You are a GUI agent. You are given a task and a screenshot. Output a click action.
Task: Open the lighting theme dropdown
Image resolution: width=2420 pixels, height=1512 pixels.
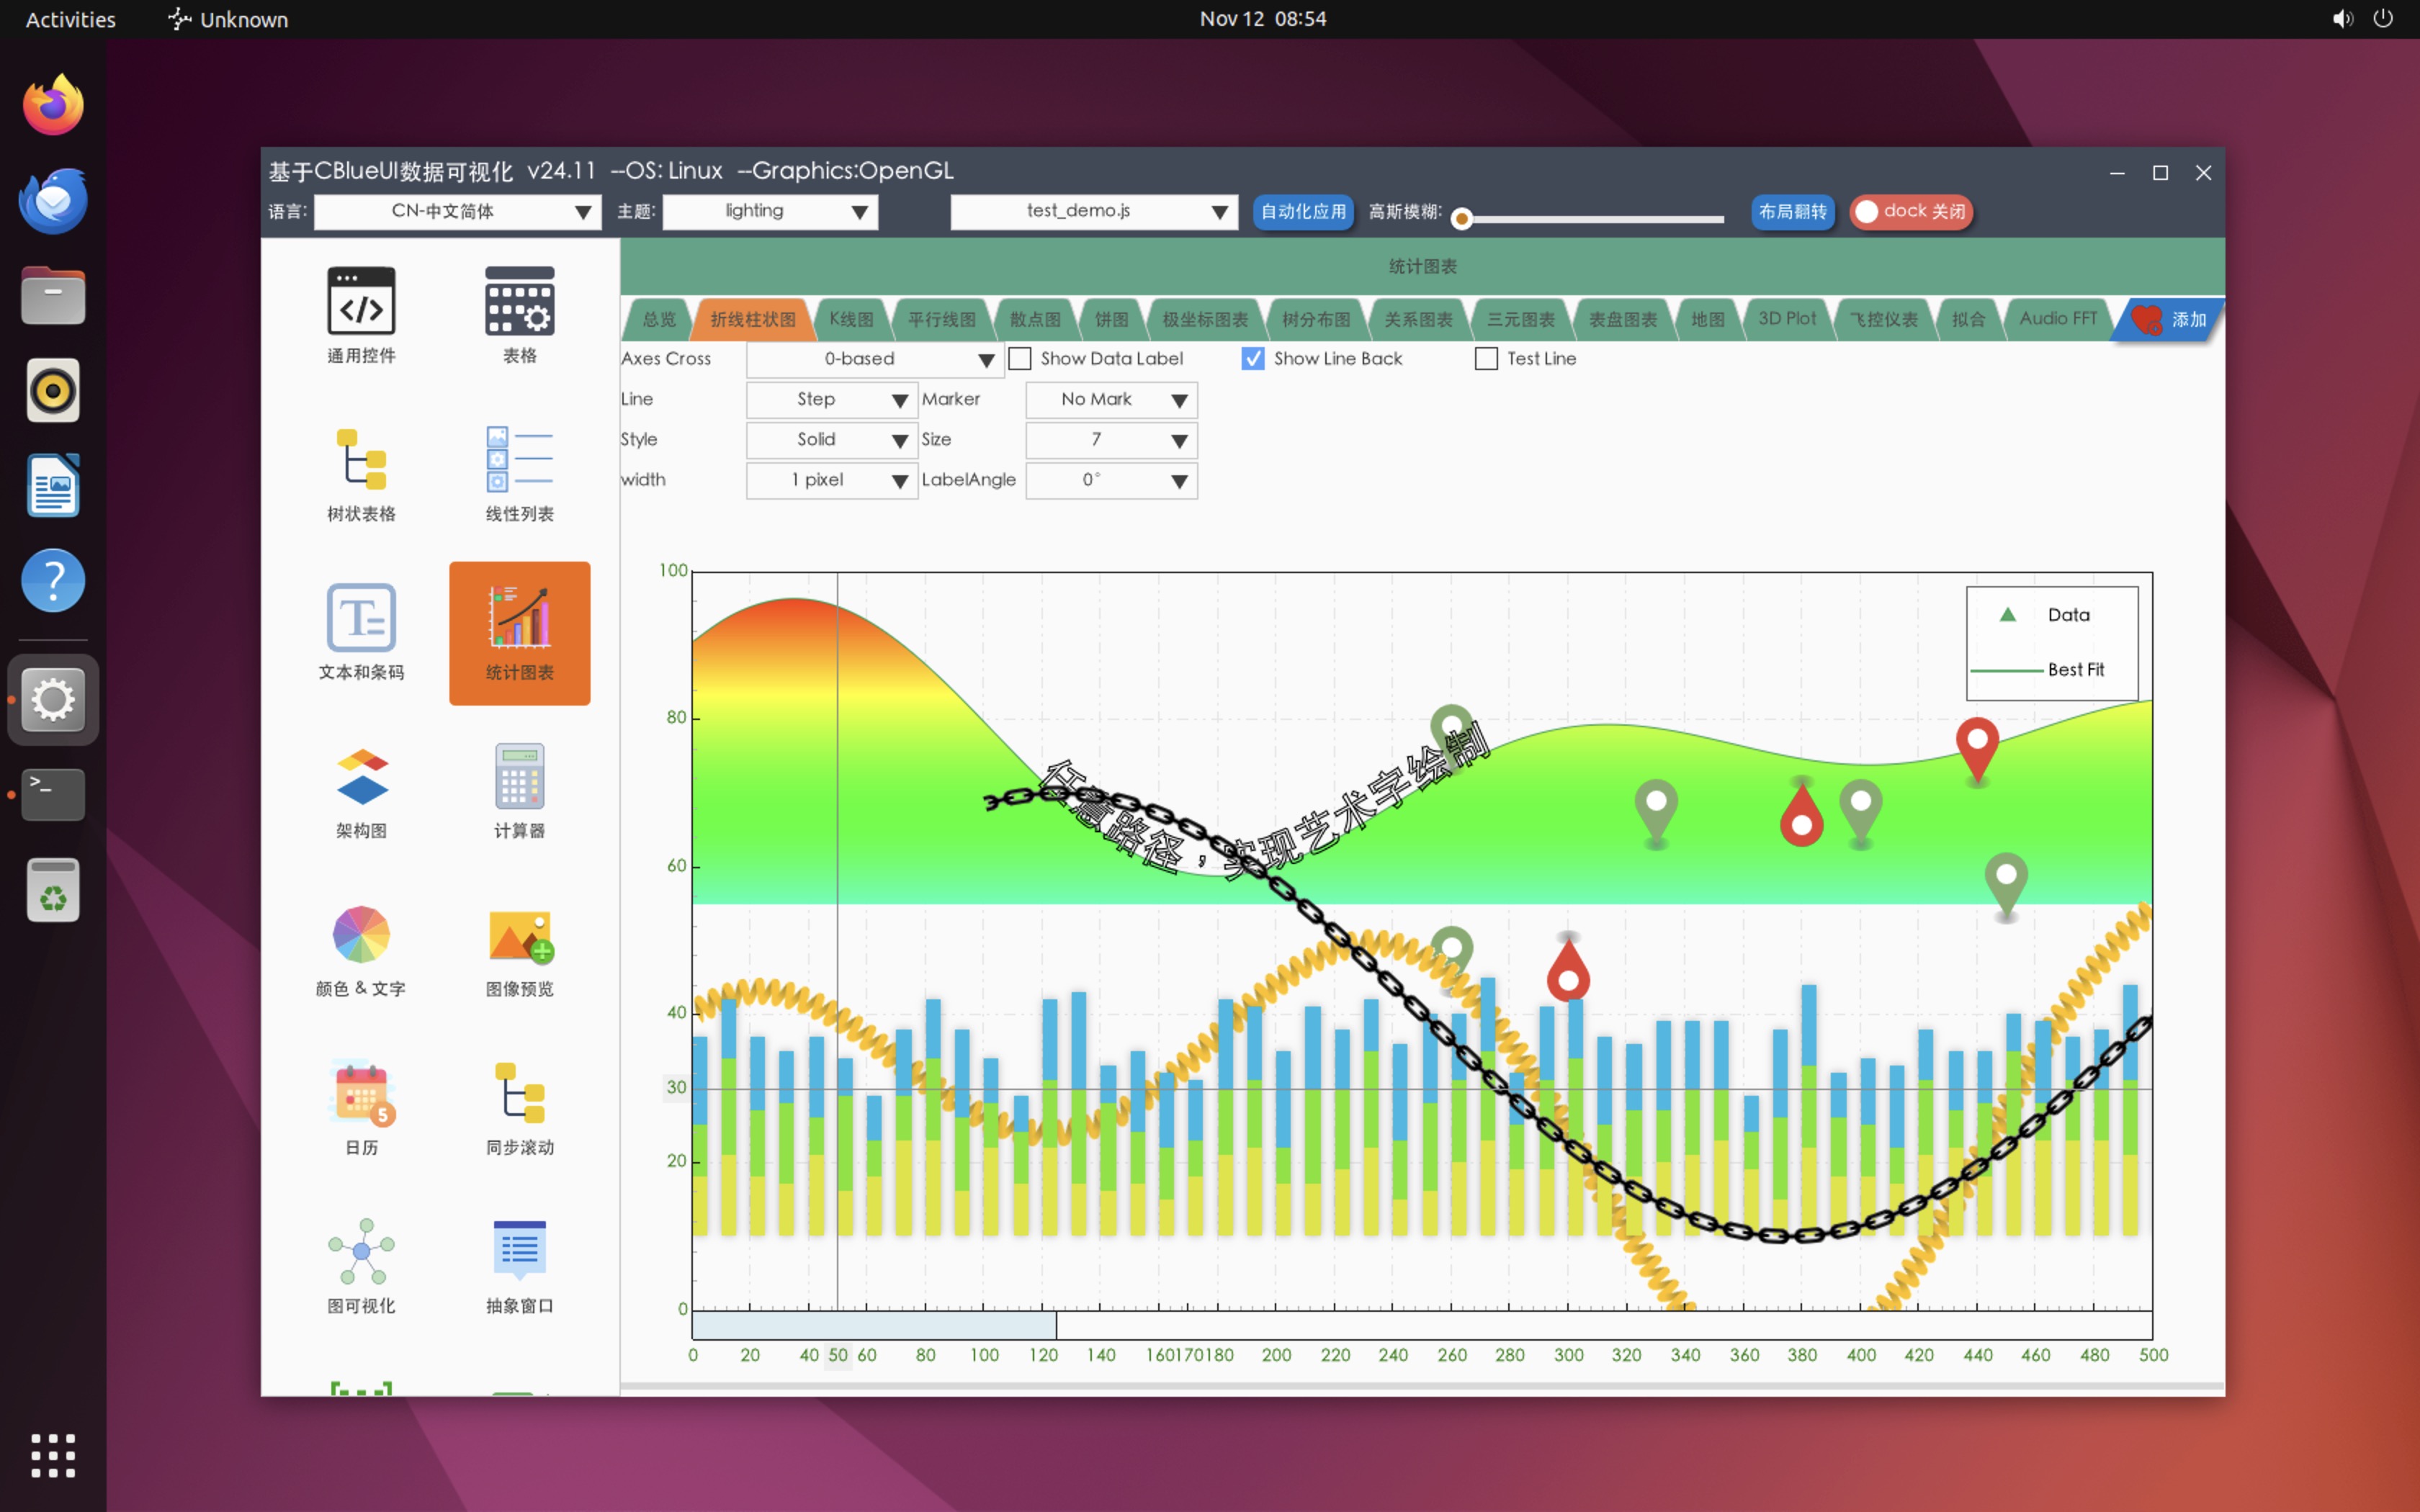pyautogui.click(x=770, y=211)
